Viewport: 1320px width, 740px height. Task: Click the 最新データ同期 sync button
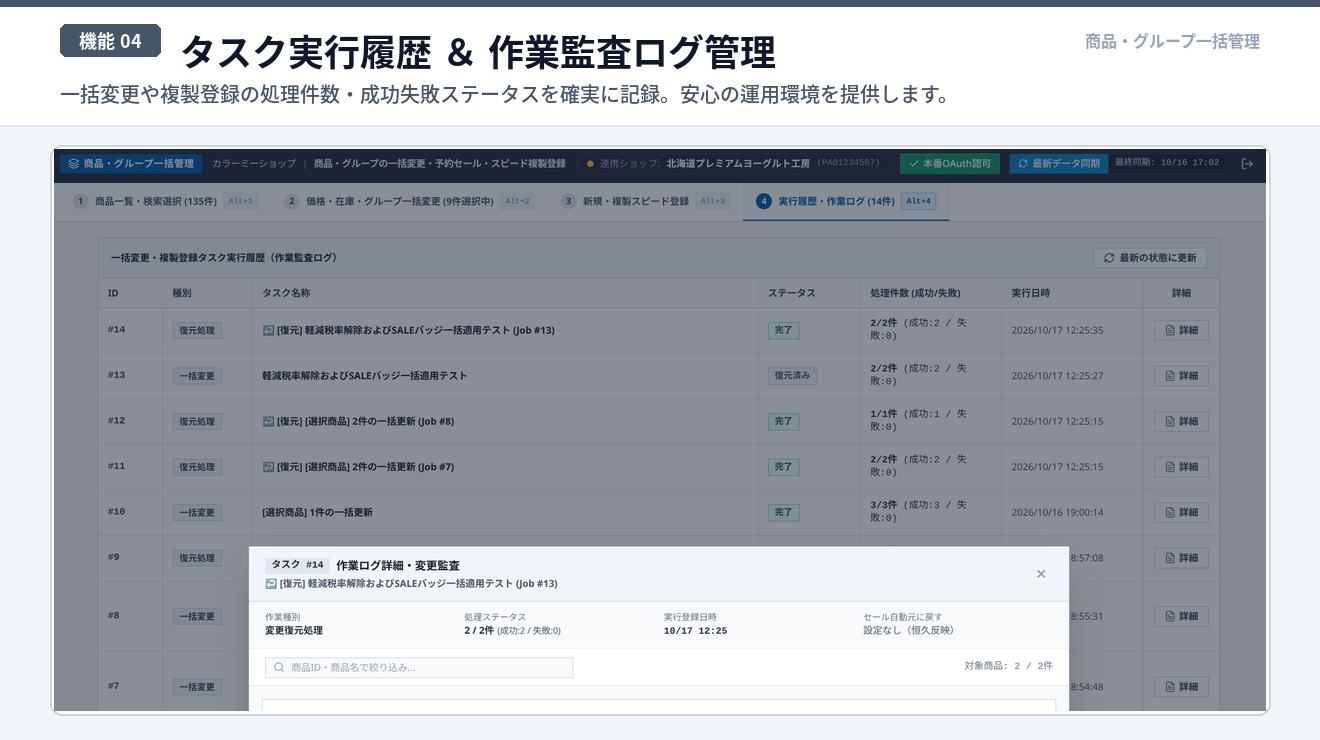[x=1059, y=163]
